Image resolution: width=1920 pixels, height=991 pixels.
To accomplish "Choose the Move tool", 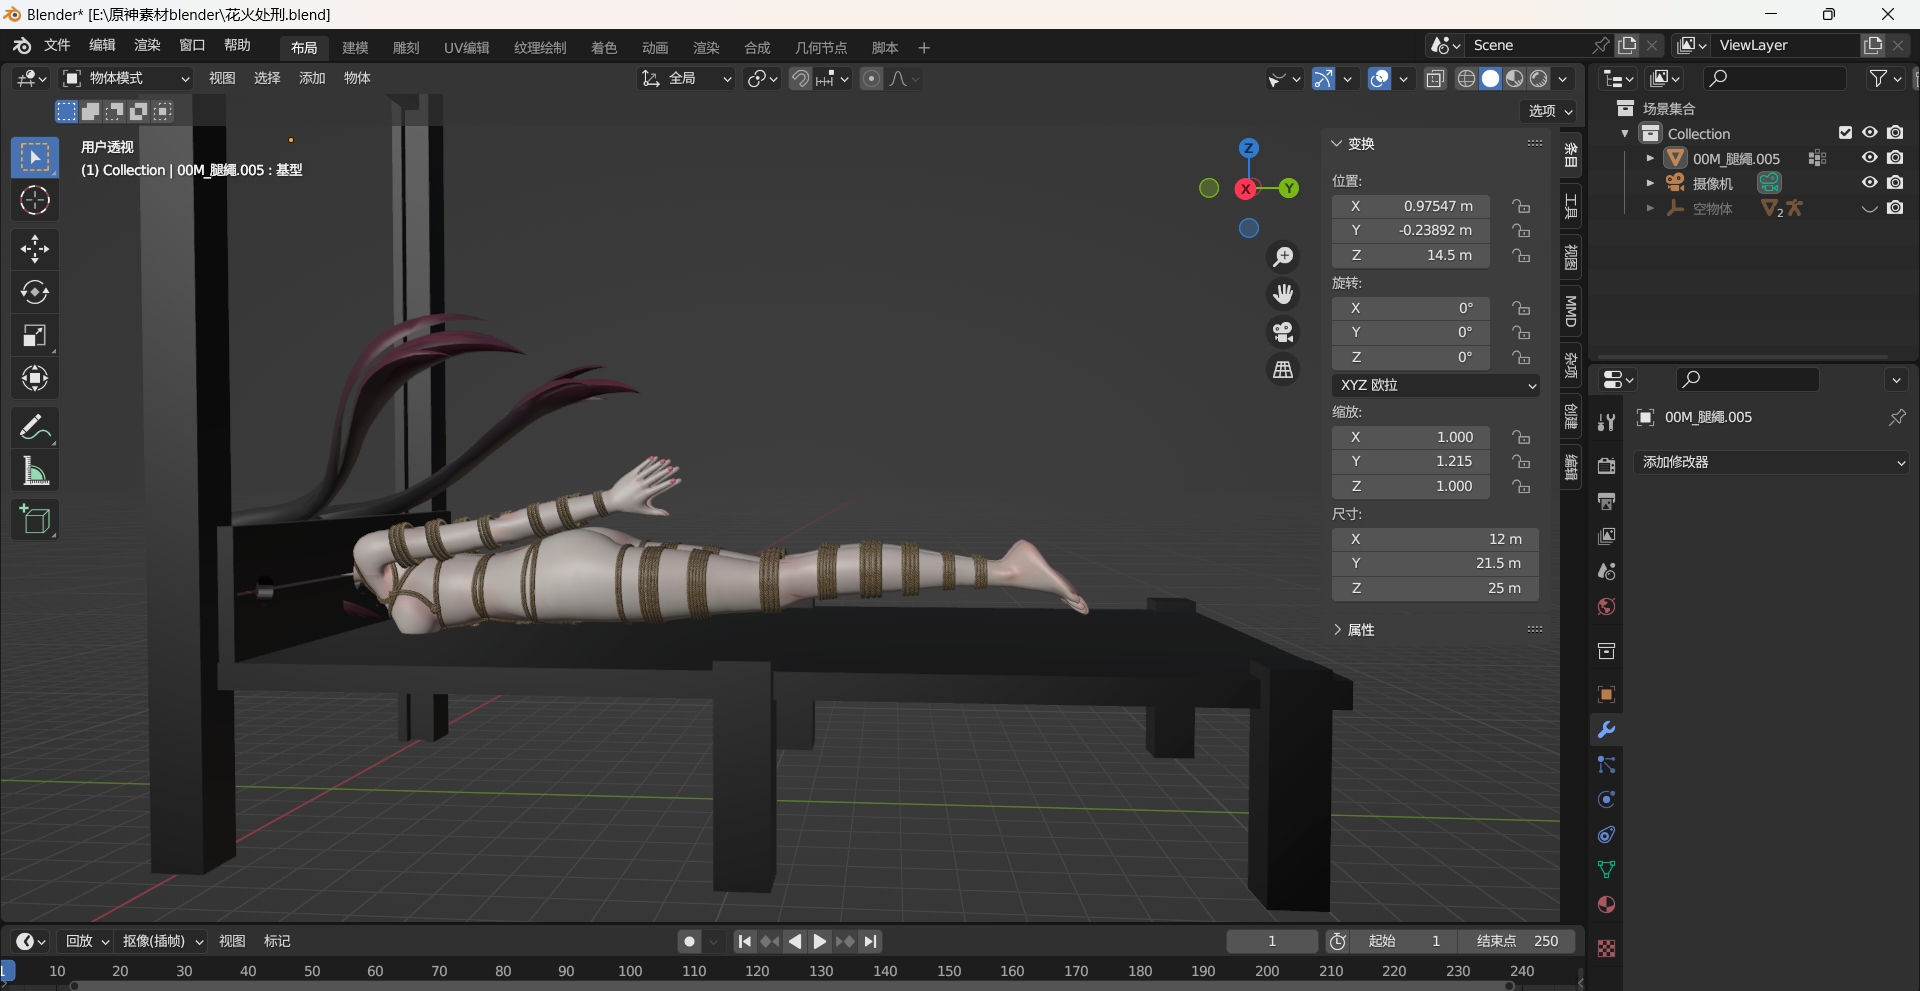I will click(35, 249).
